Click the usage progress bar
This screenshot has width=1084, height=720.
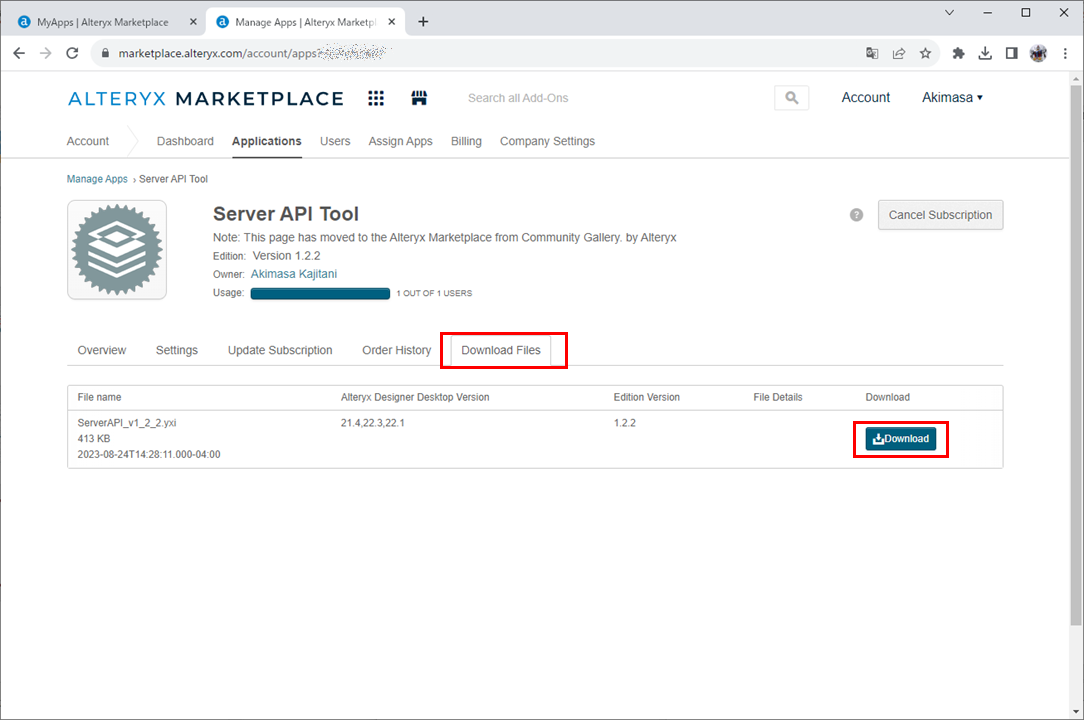pyautogui.click(x=320, y=294)
